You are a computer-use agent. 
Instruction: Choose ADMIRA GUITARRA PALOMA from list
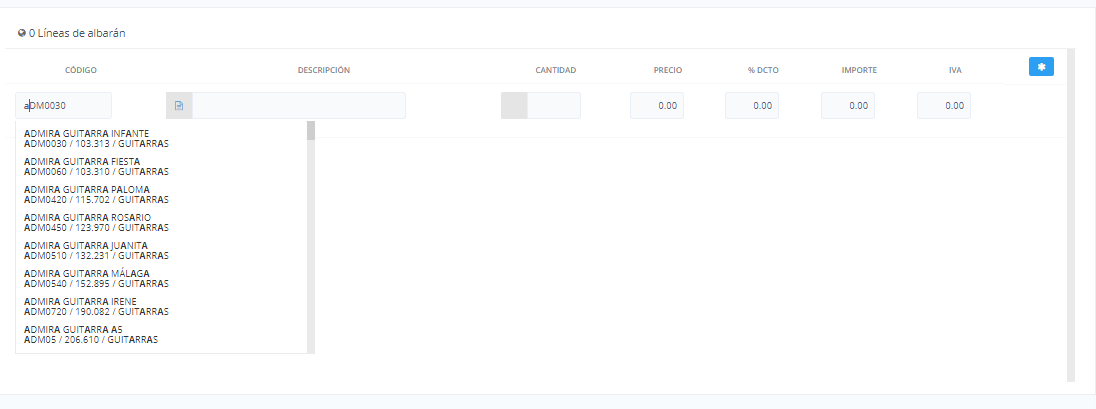click(x=161, y=194)
